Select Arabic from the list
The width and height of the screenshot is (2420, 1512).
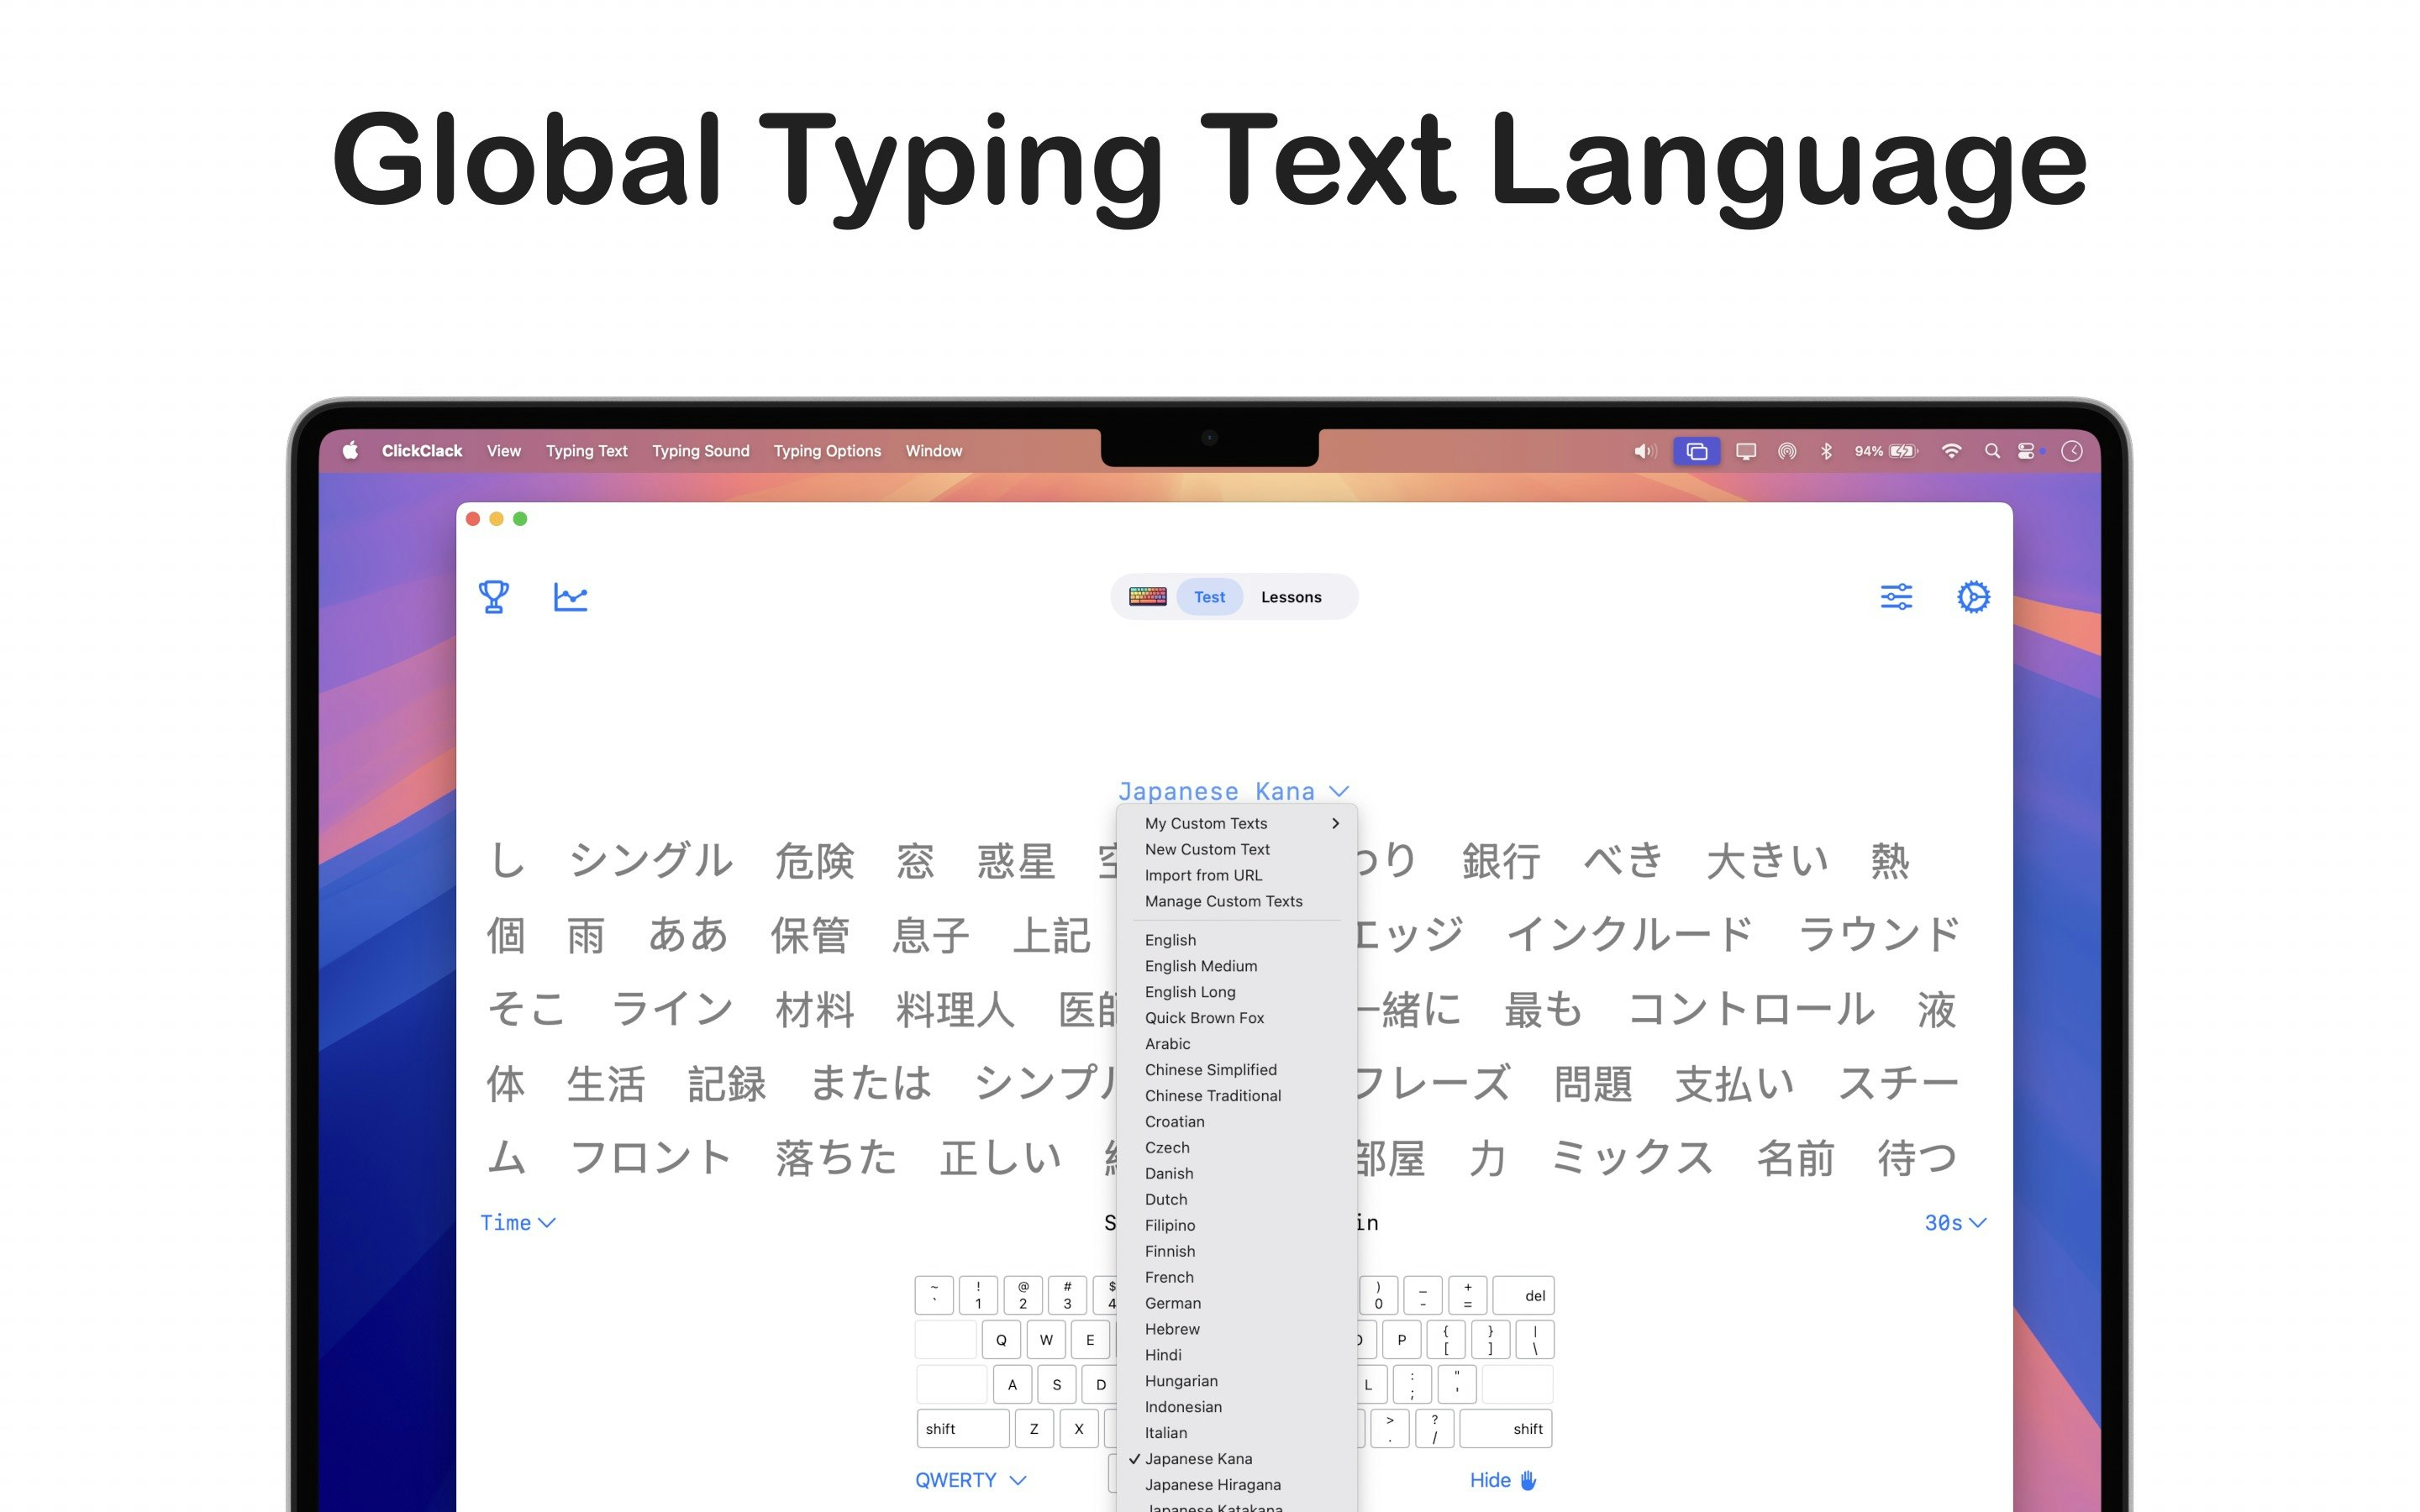1237,1044
